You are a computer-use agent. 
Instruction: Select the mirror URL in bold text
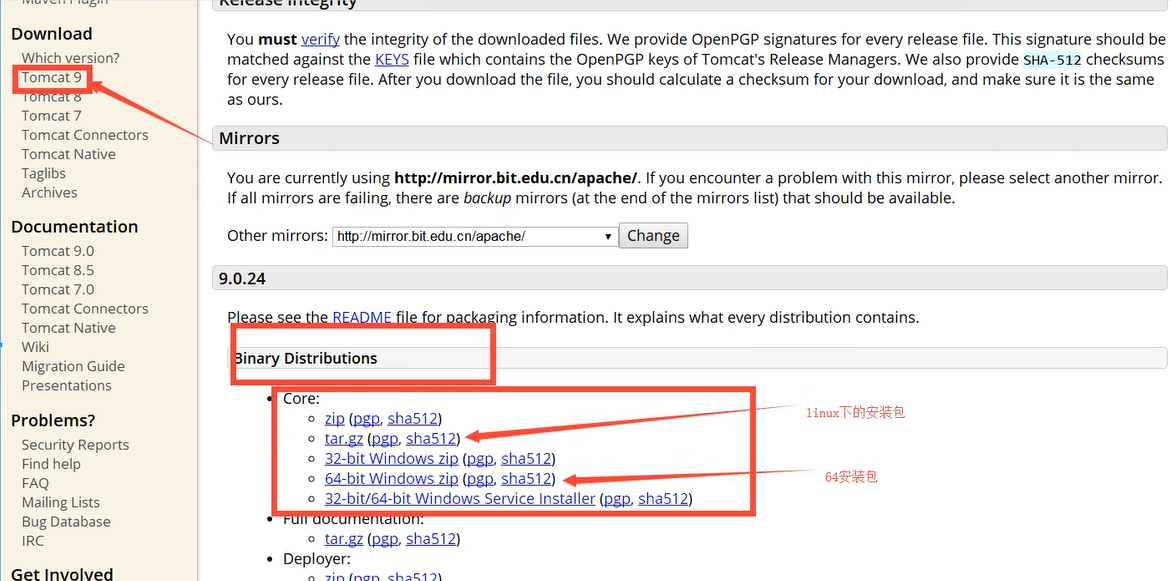[x=516, y=178]
